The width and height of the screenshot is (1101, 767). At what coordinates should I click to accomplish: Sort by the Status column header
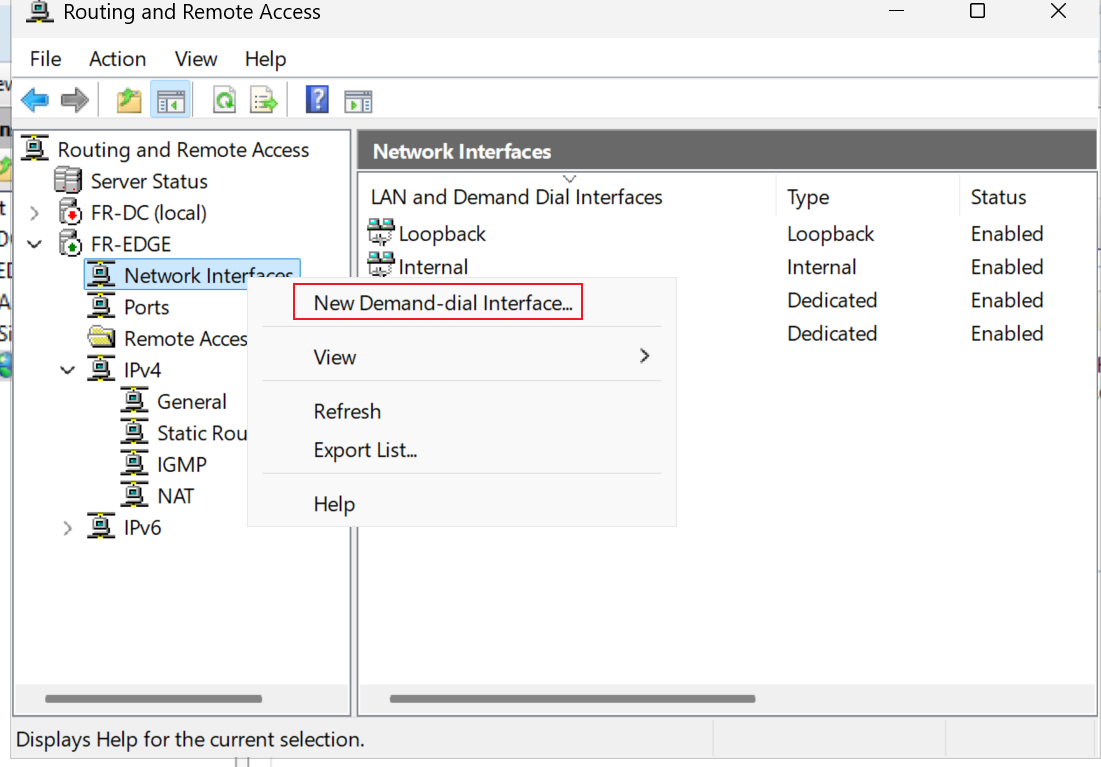pos(998,197)
